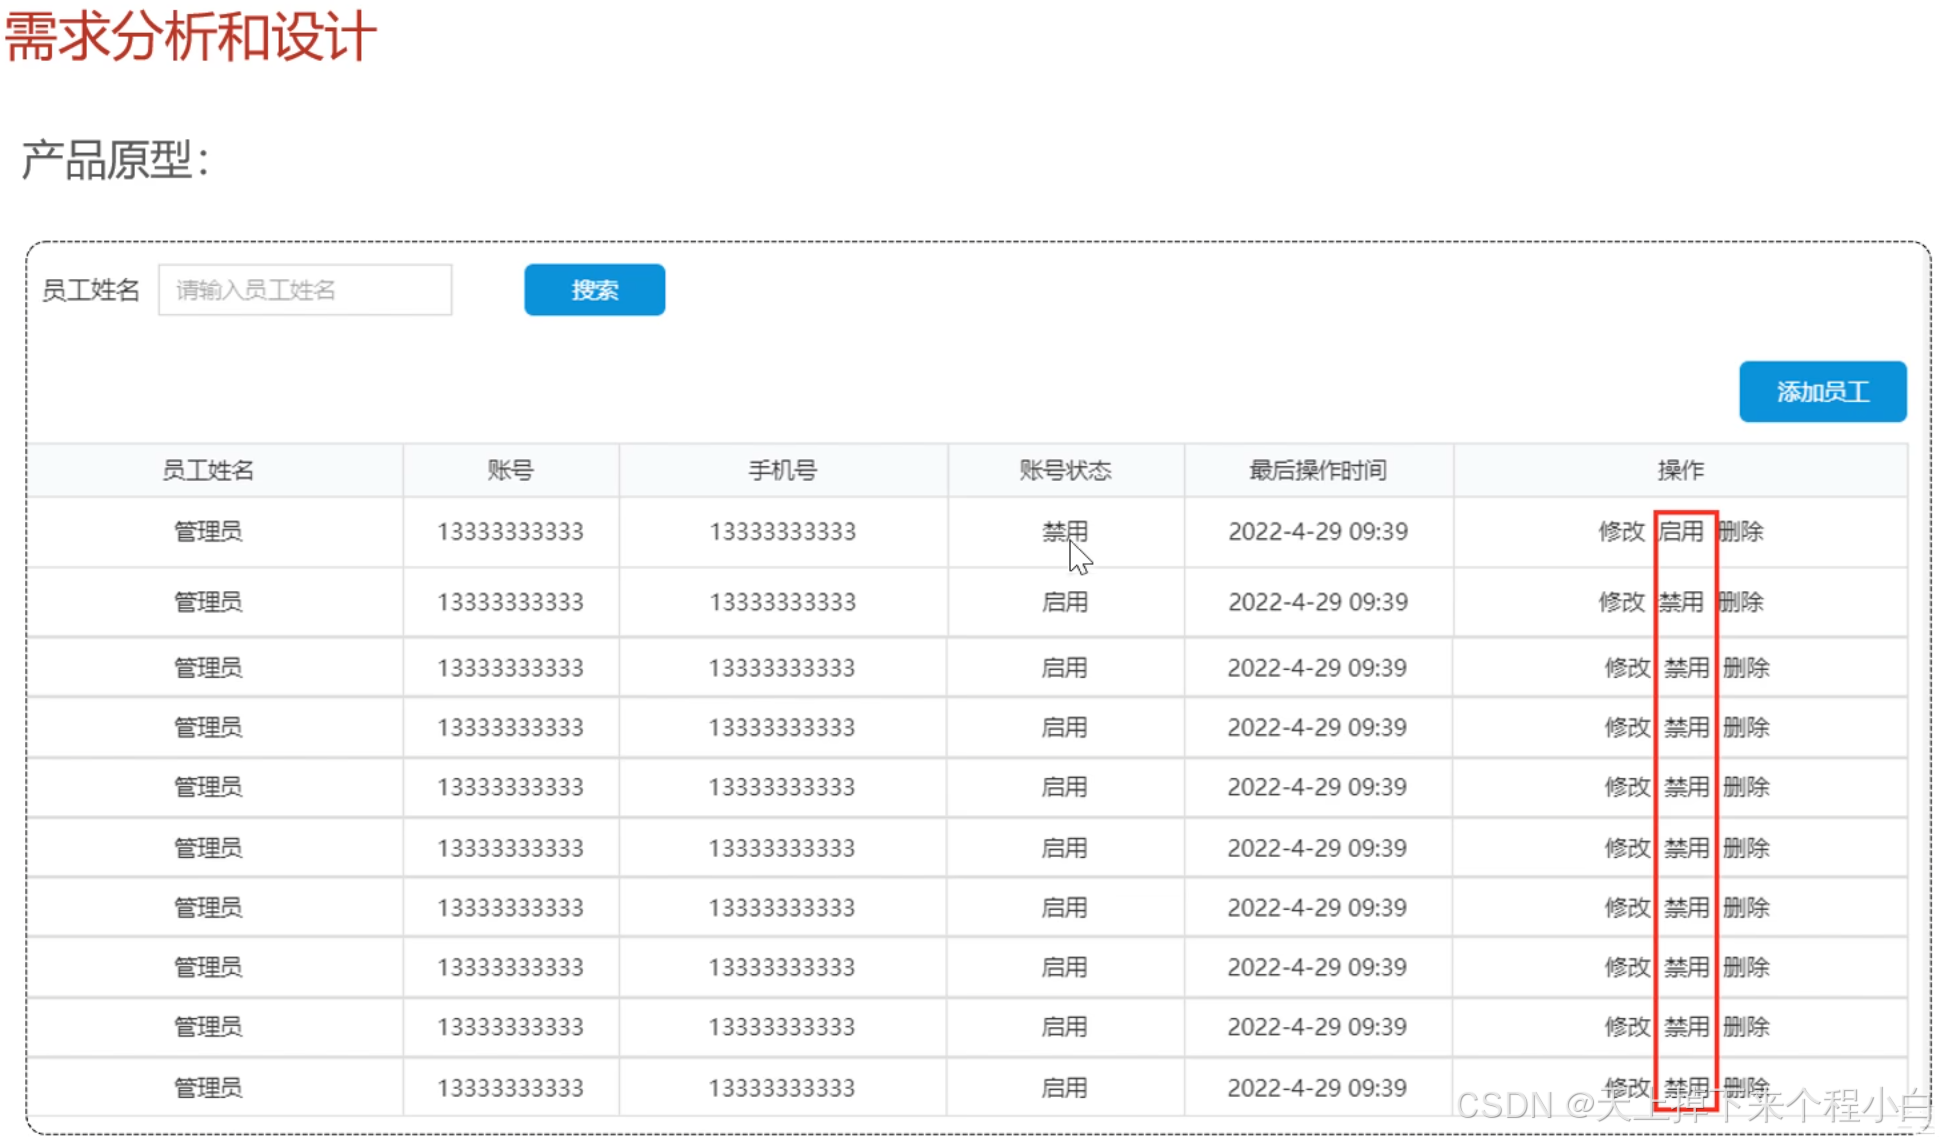Click 删除 link in first table row
Image resolution: width=1940 pixels, height=1137 pixels.
coord(1741,531)
